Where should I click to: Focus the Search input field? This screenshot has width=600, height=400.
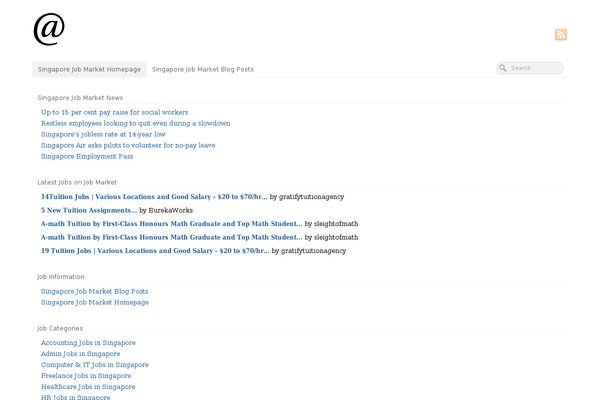click(x=530, y=68)
